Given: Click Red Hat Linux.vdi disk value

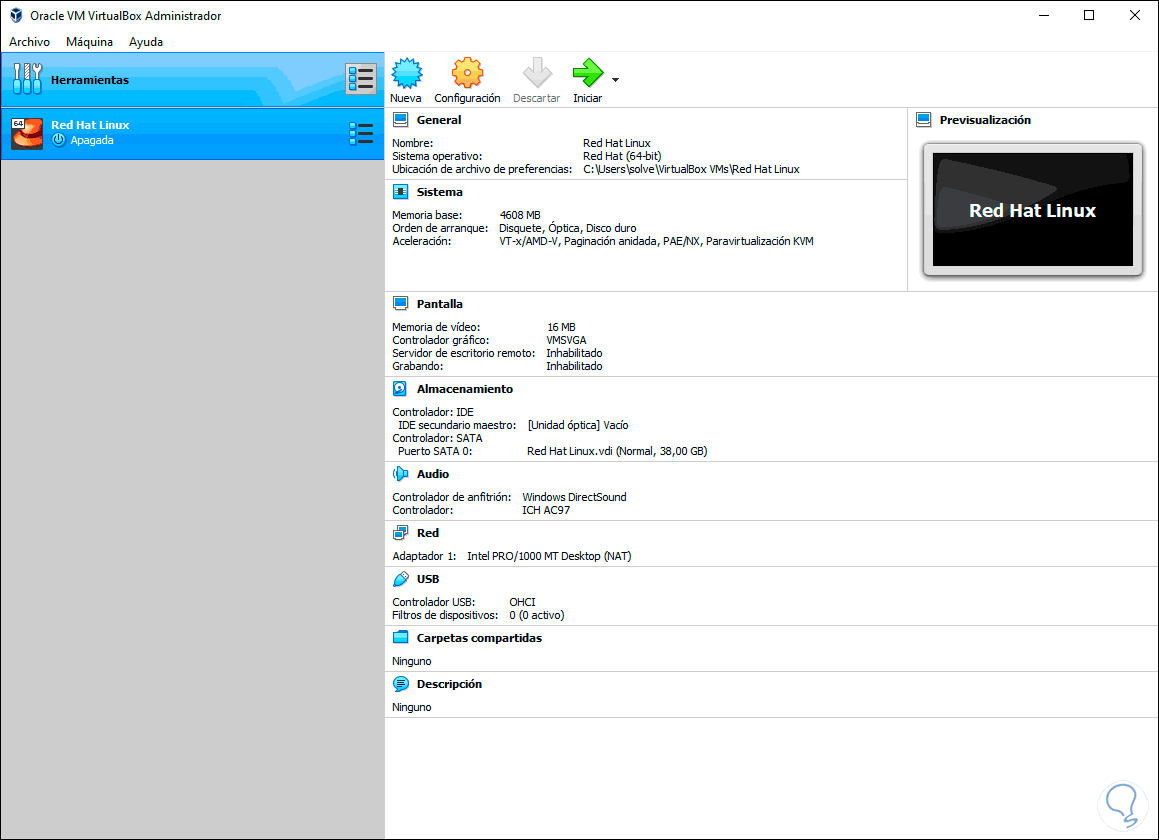Looking at the screenshot, I should (x=617, y=451).
